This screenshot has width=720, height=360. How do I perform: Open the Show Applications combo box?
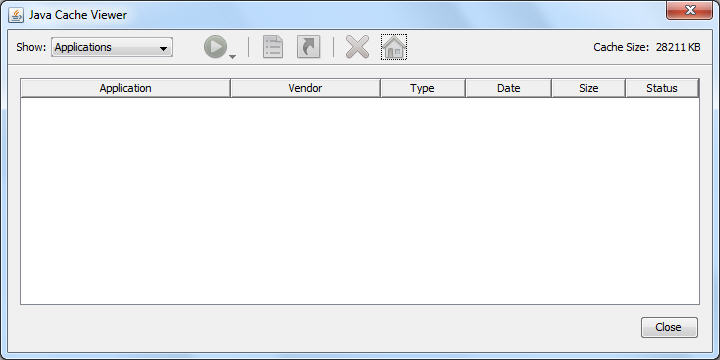112,47
